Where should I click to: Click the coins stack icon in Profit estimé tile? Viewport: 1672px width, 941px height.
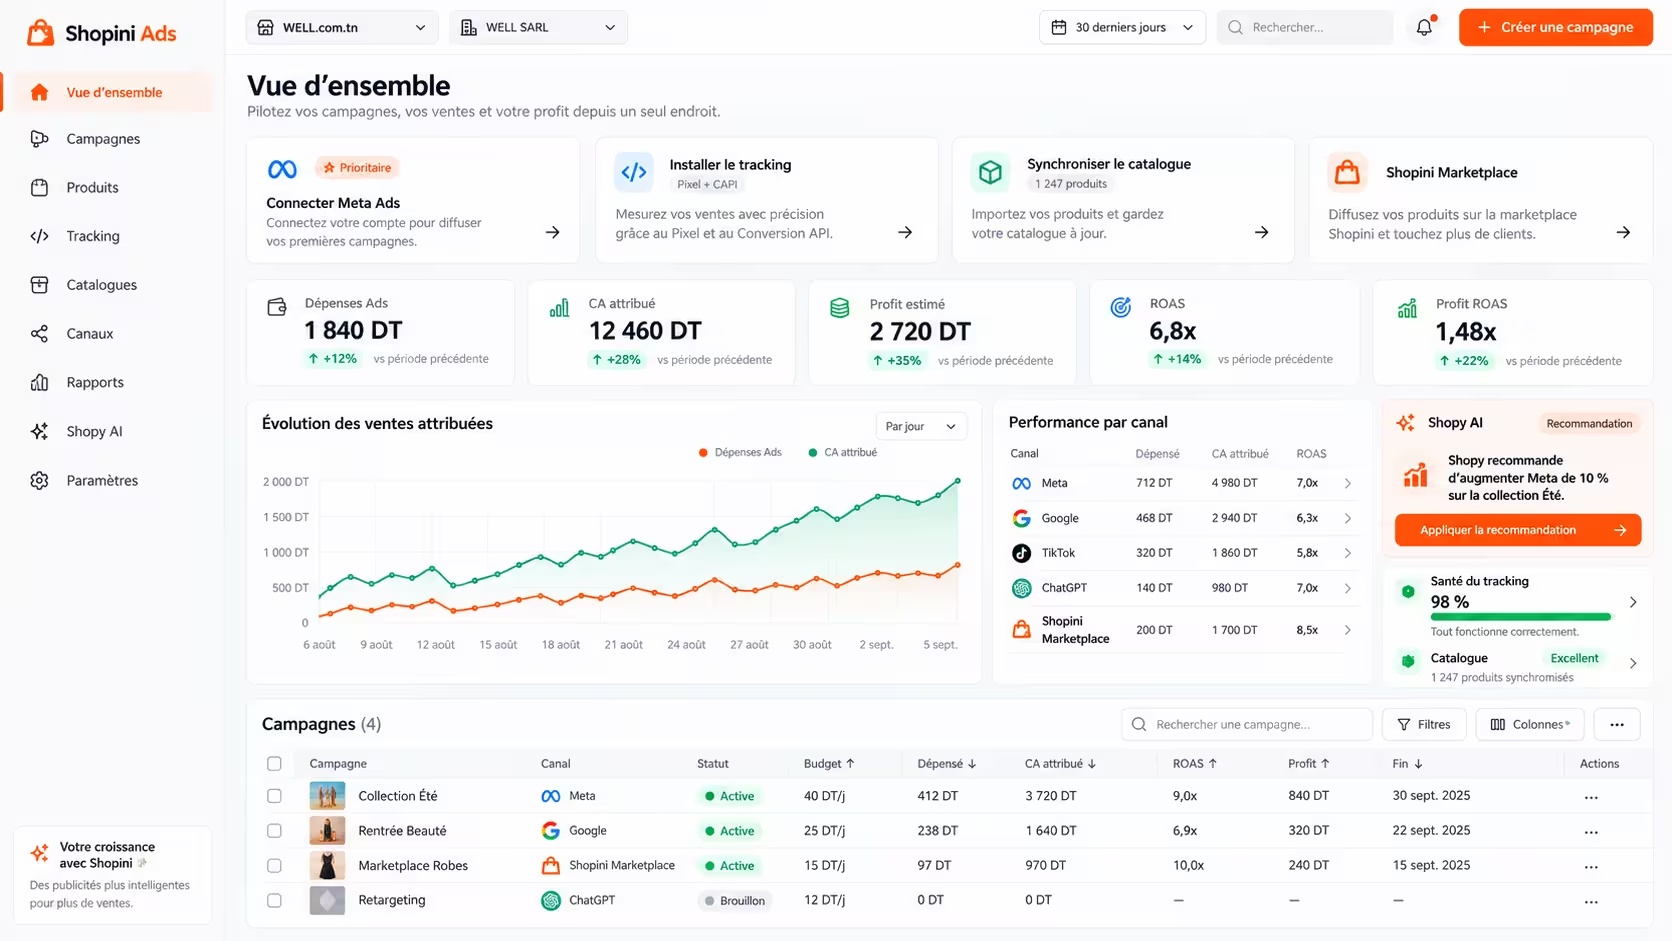pos(840,308)
